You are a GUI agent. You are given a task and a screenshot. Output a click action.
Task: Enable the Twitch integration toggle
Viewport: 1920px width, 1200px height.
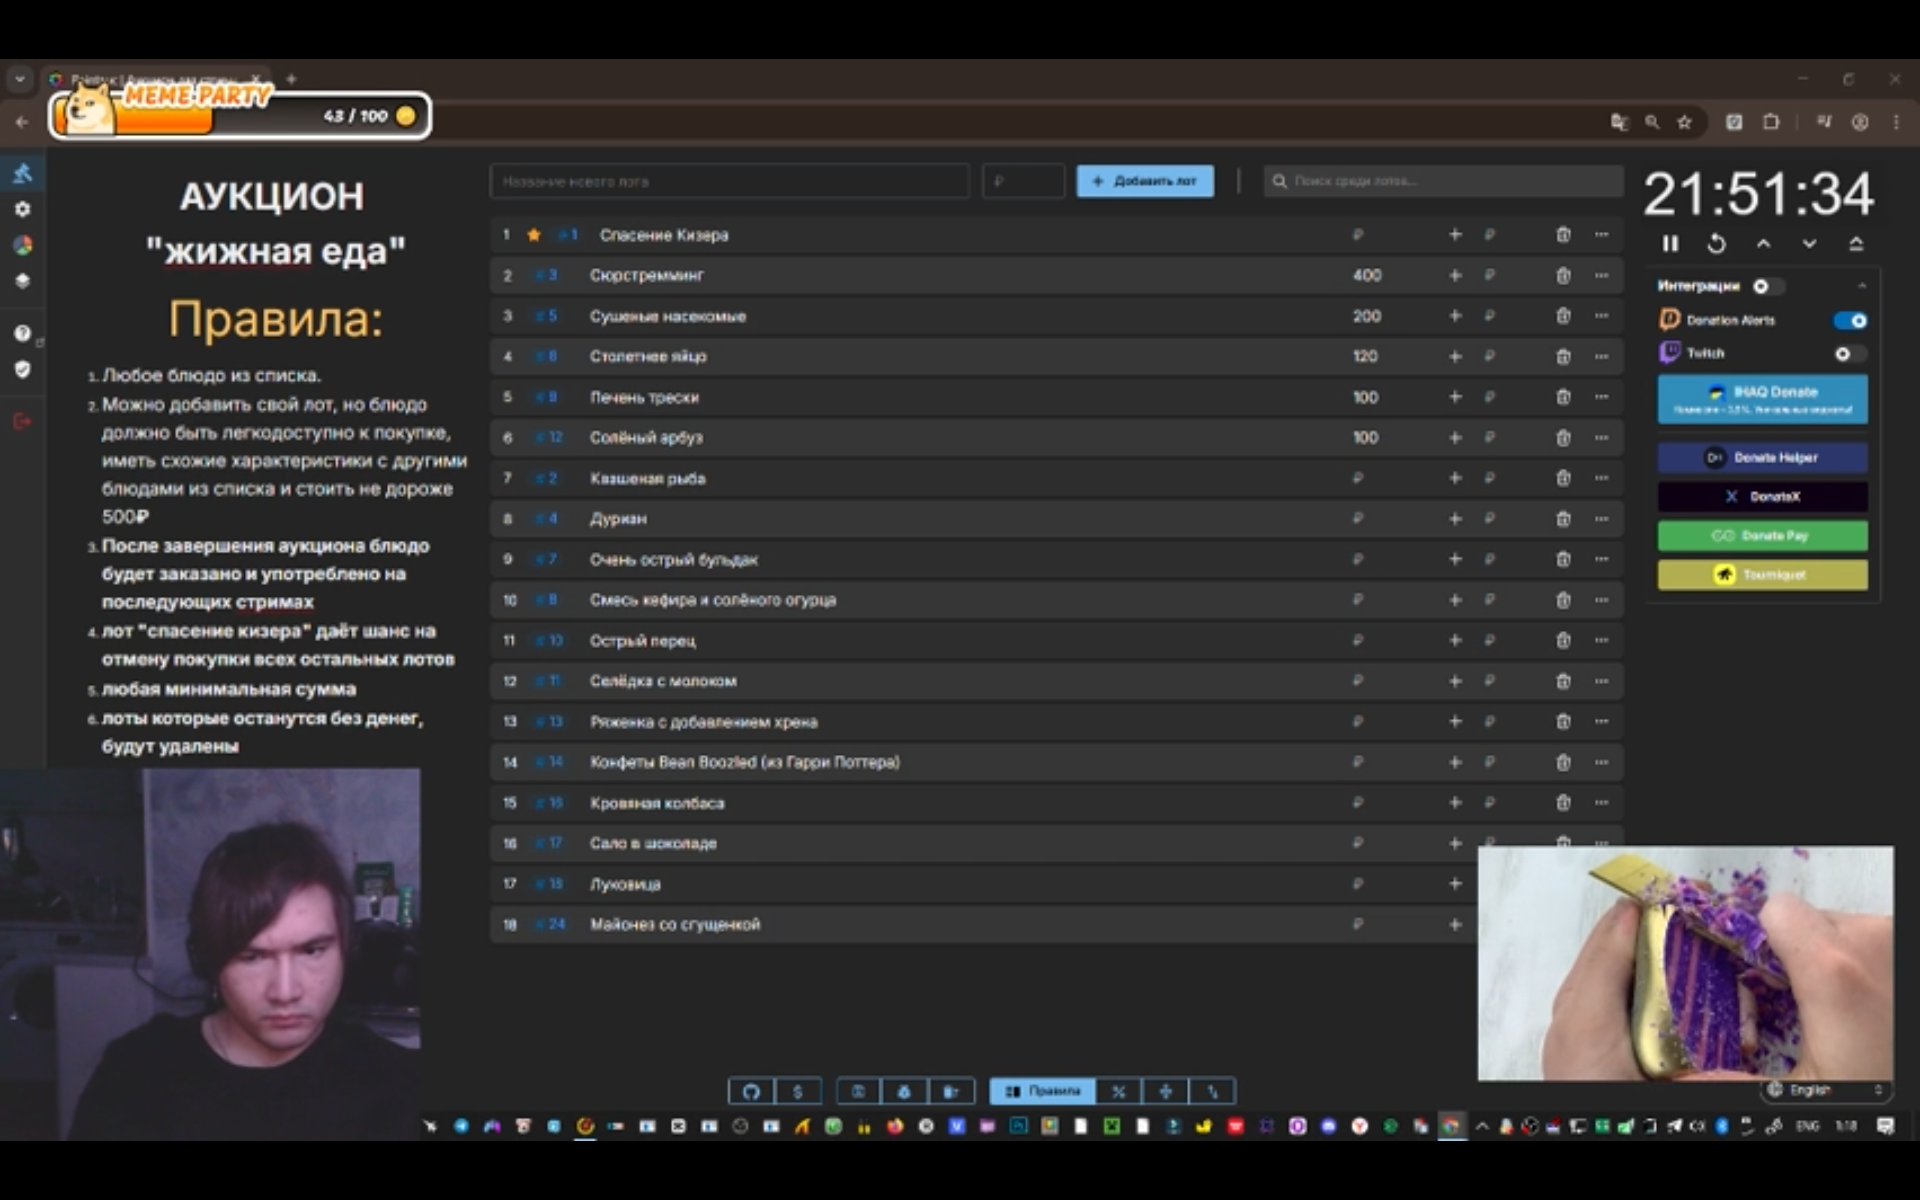tap(1849, 354)
